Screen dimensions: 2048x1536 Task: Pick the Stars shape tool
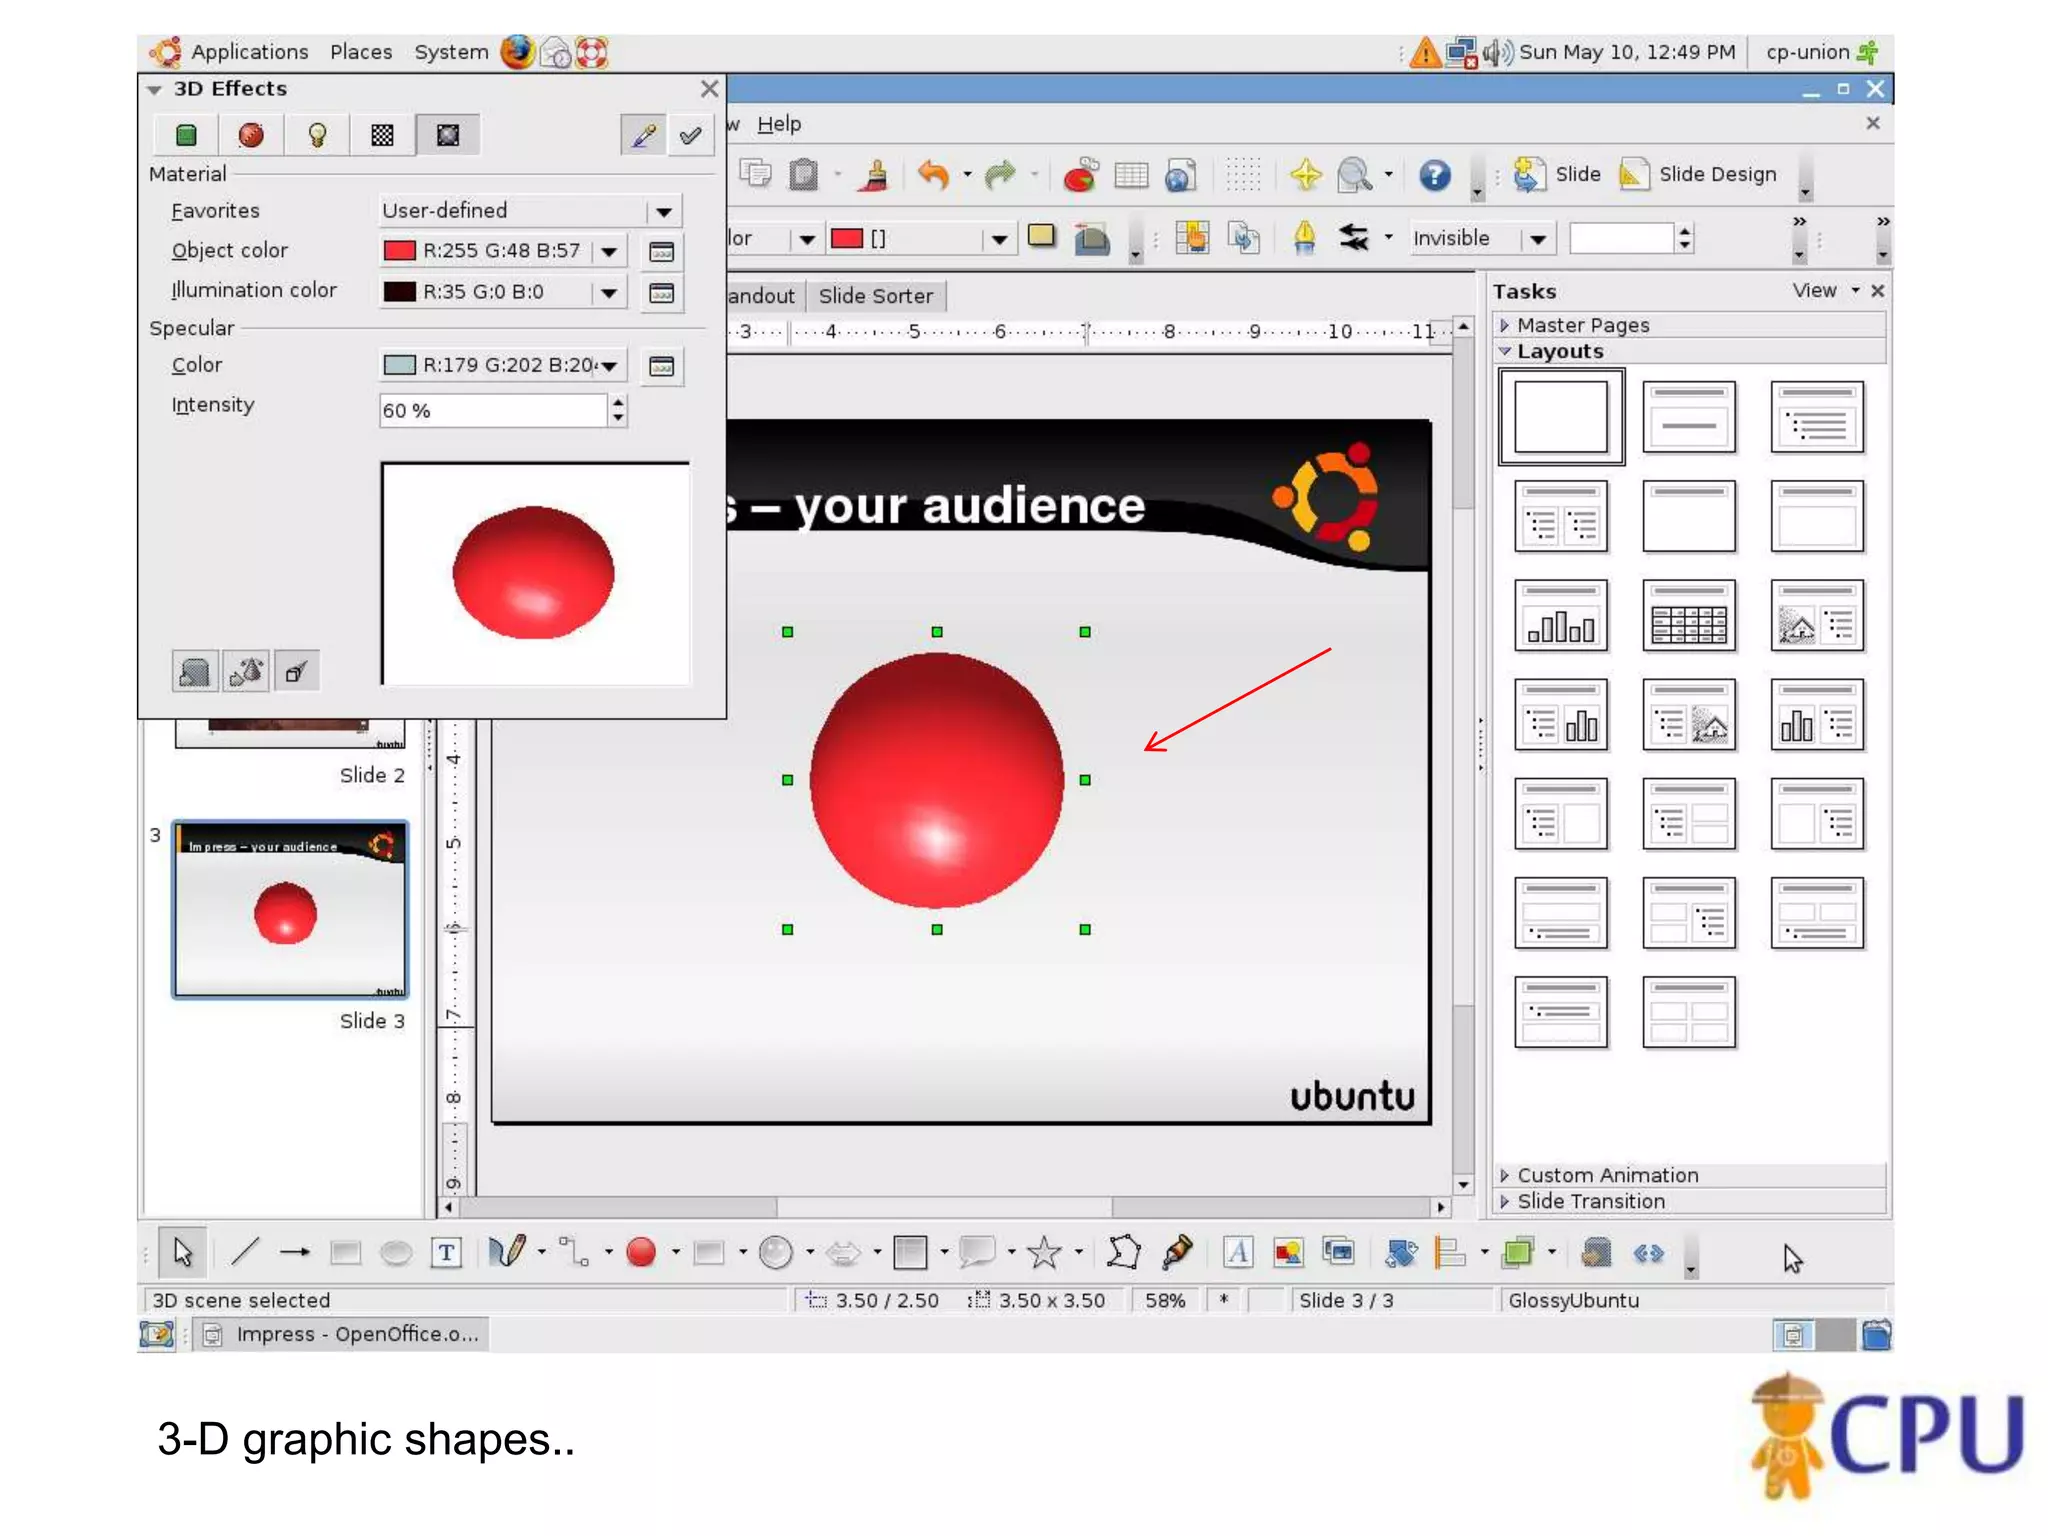pos(1044,1253)
